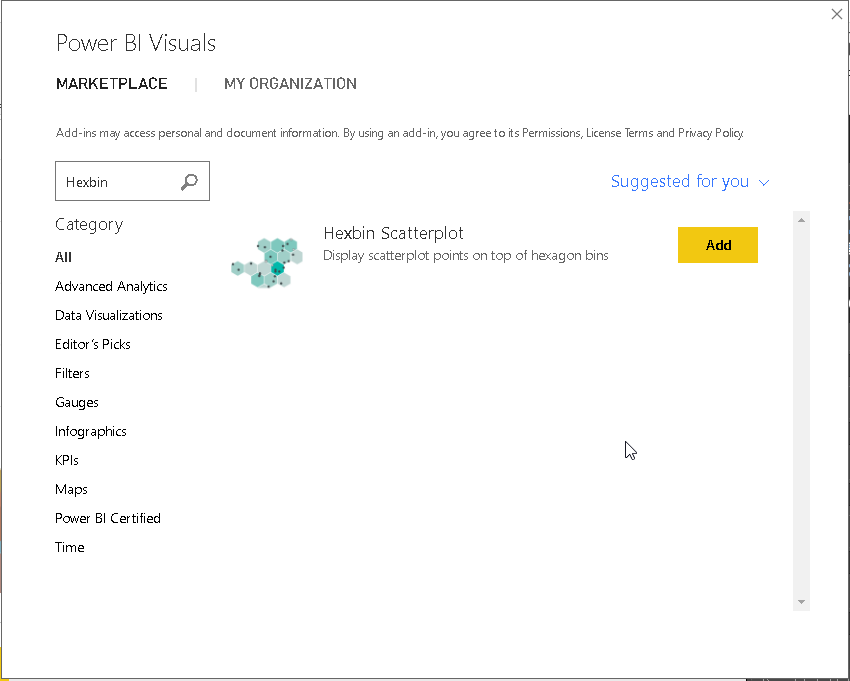Viewport: 850px width, 681px height.
Task: Switch to the My Organization tab
Action: [290, 83]
